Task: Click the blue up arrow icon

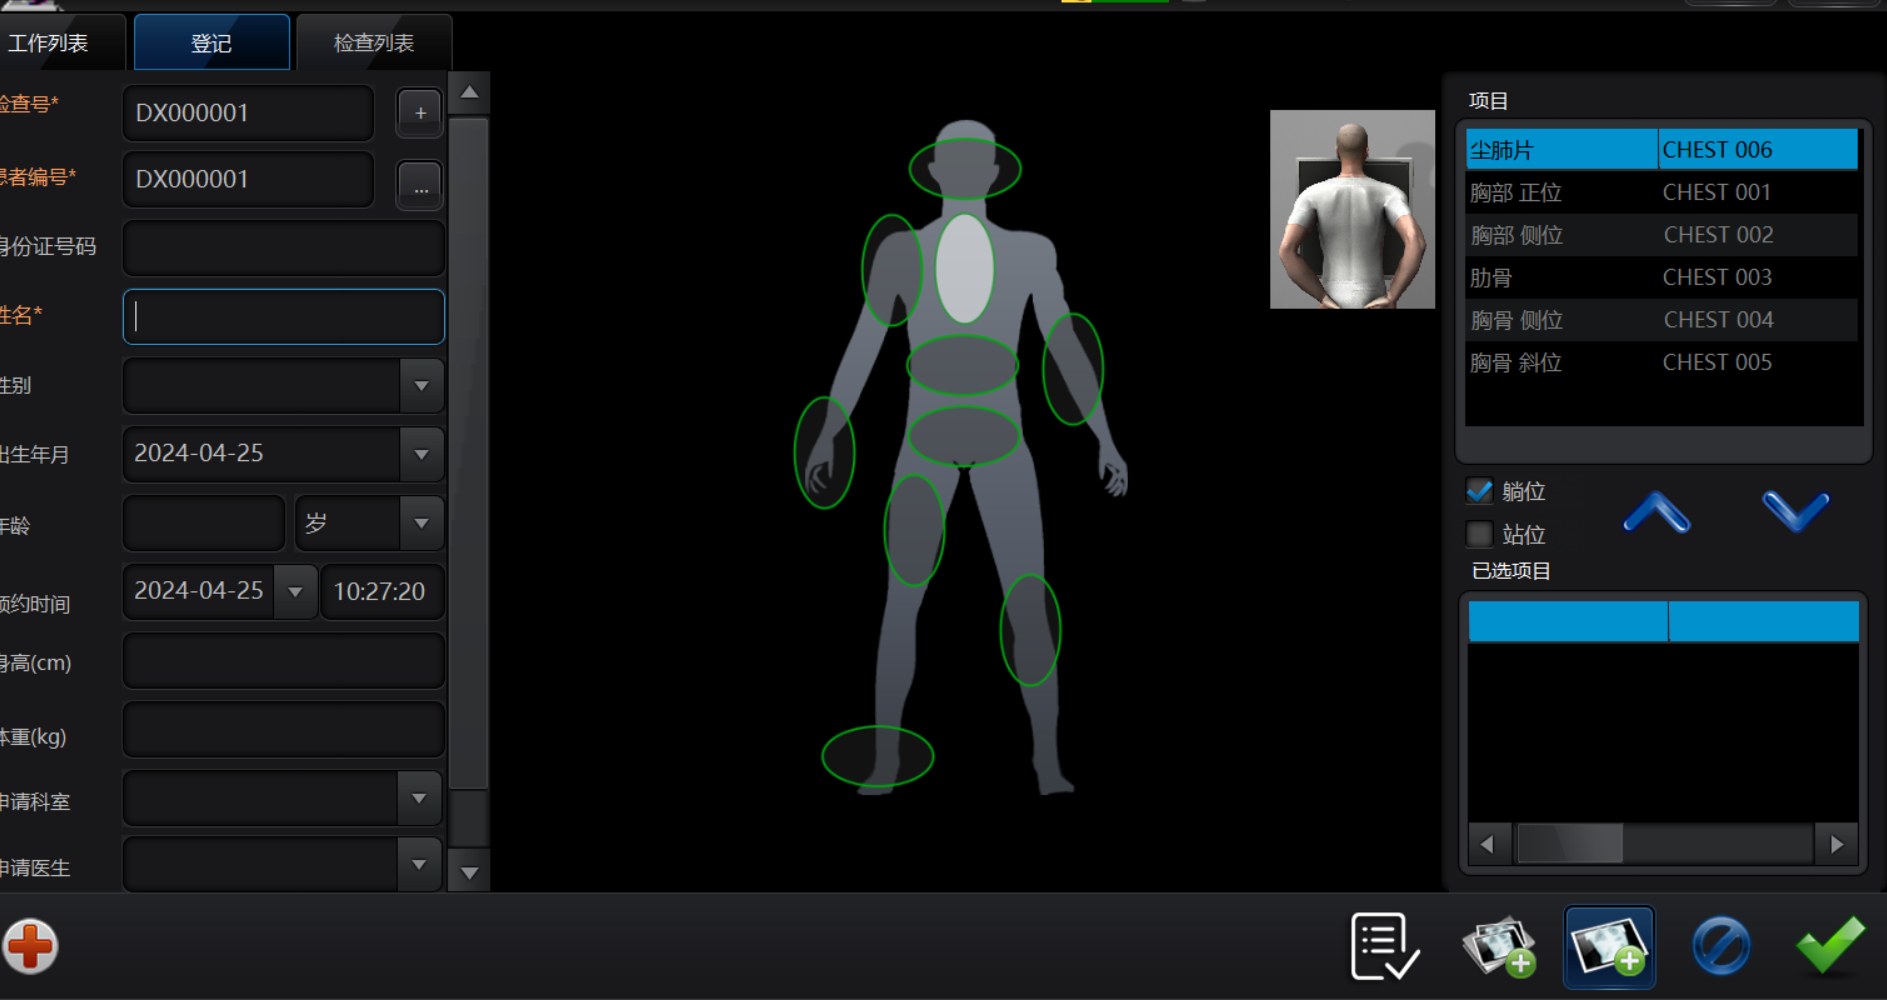Action: point(1656,512)
